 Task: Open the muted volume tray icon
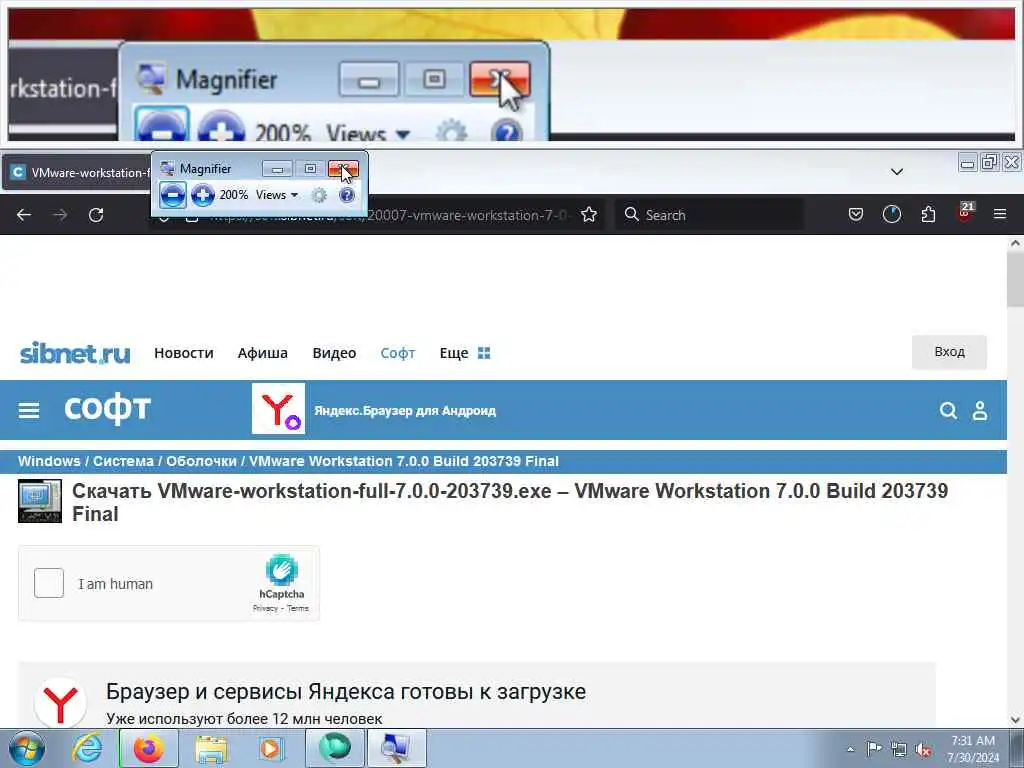923,750
